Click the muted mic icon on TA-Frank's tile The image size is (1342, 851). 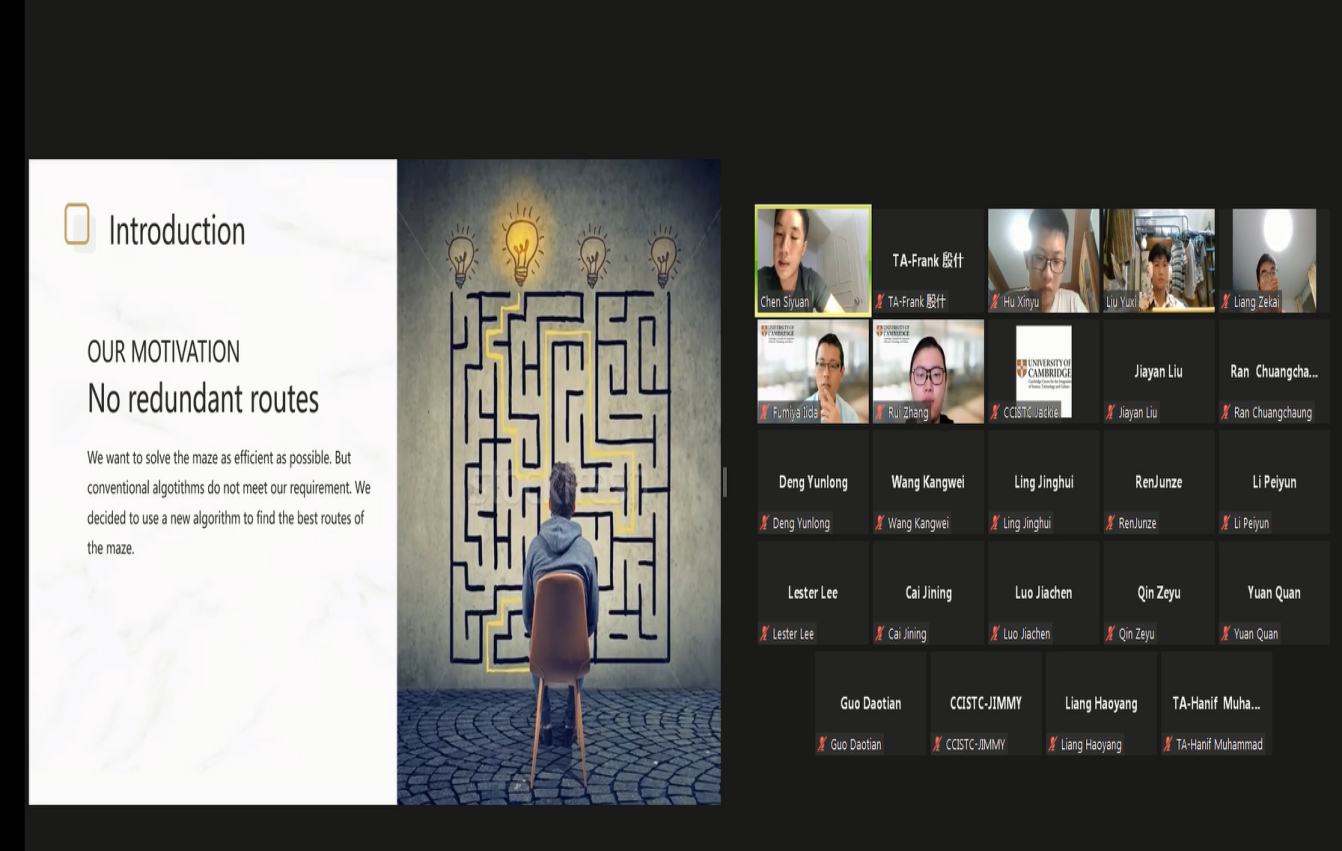(x=880, y=302)
